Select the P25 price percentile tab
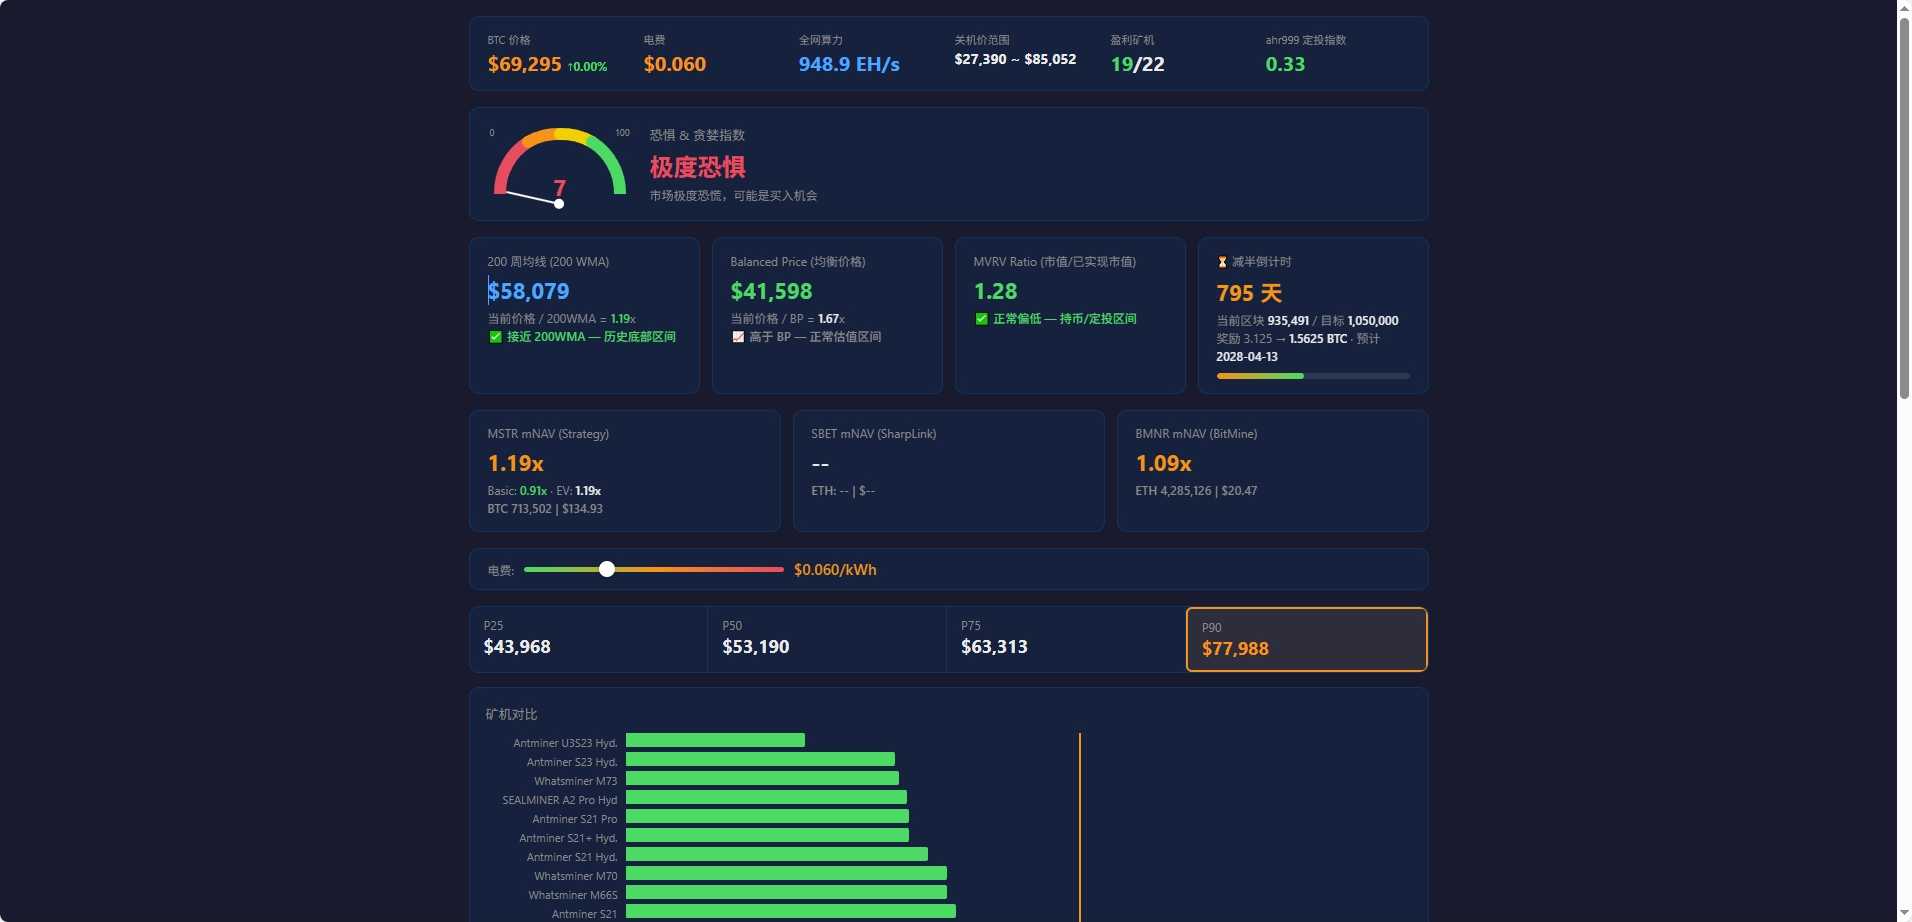The height and width of the screenshot is (922, 1912). [x=588, y=639]
